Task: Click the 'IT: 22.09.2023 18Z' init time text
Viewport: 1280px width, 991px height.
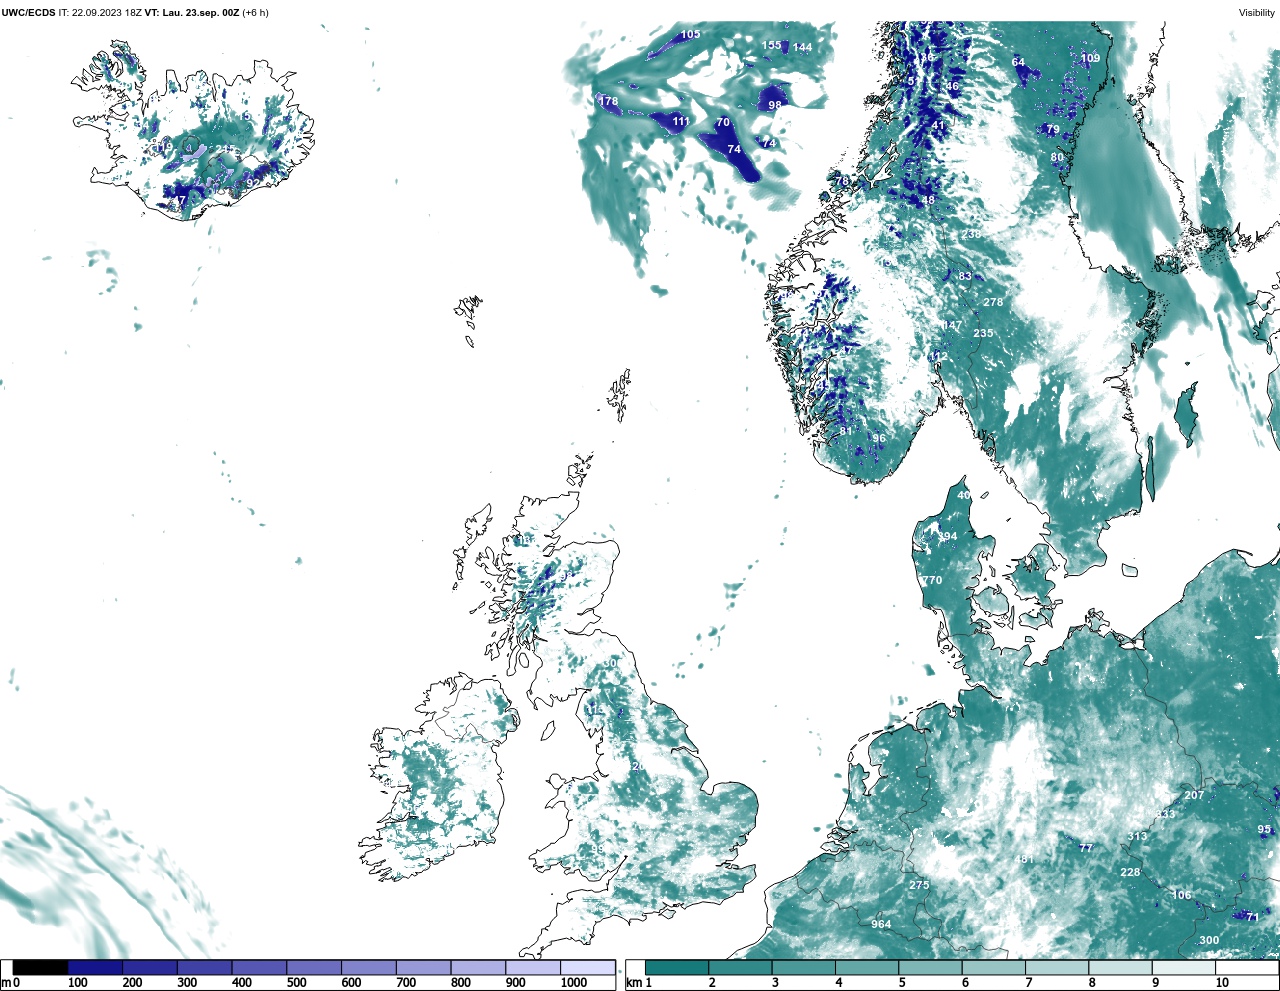Action: 100,13
